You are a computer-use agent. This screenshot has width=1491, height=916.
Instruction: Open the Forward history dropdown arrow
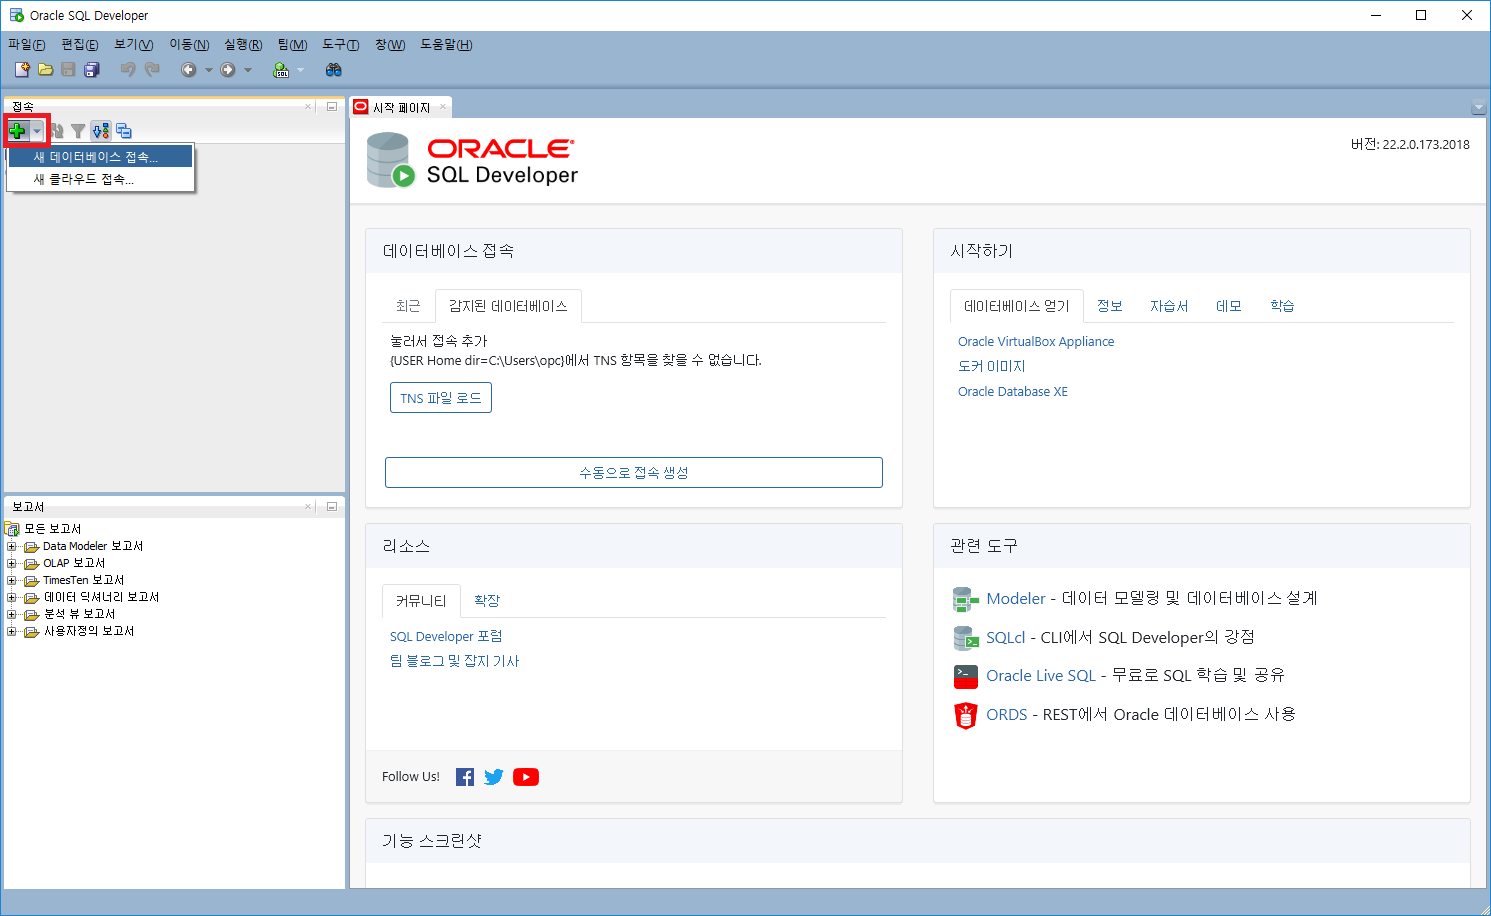[248, 70]
